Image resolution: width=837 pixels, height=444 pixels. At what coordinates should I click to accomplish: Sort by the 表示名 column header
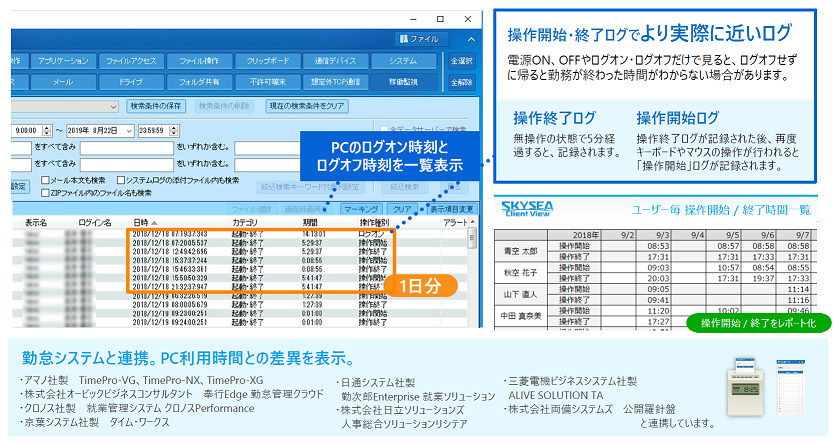click(x=36, y=223)
